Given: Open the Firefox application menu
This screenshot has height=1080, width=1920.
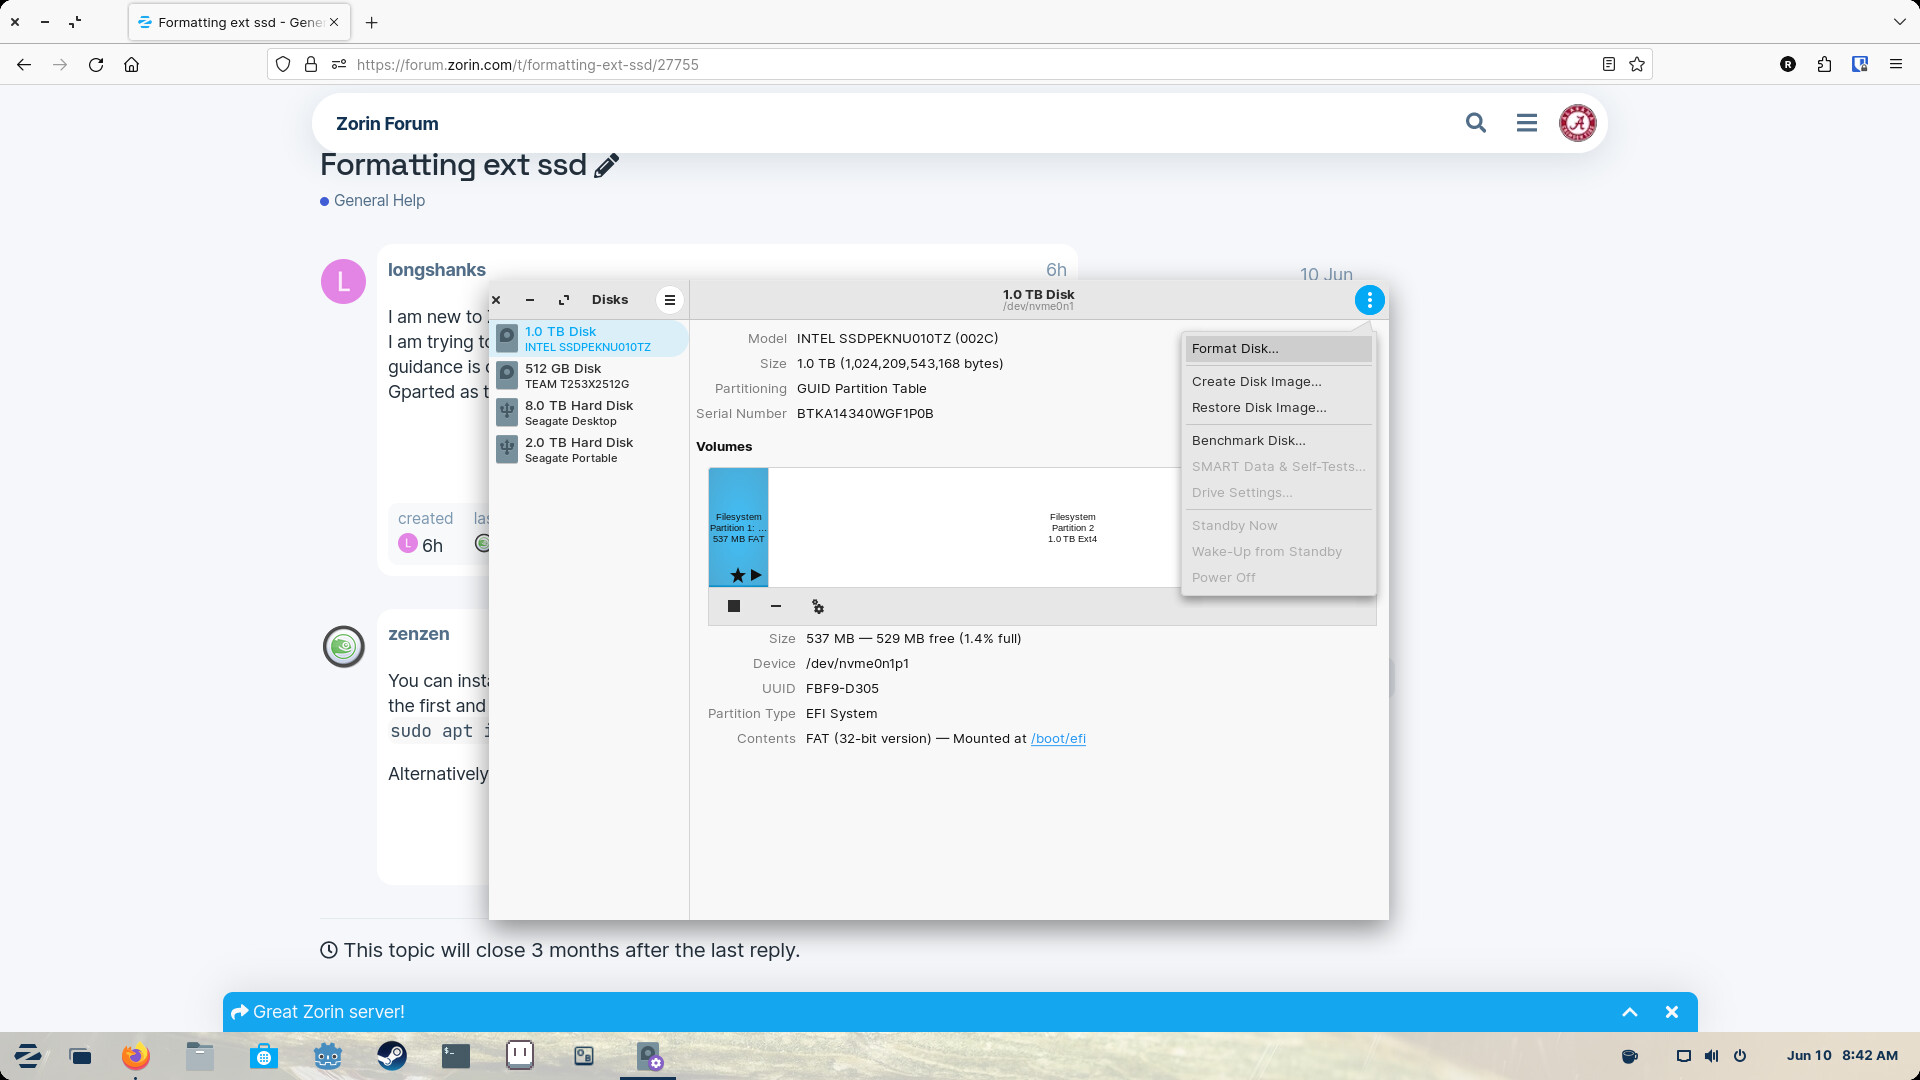Looking at the screenshot, I should [1896, 64].
